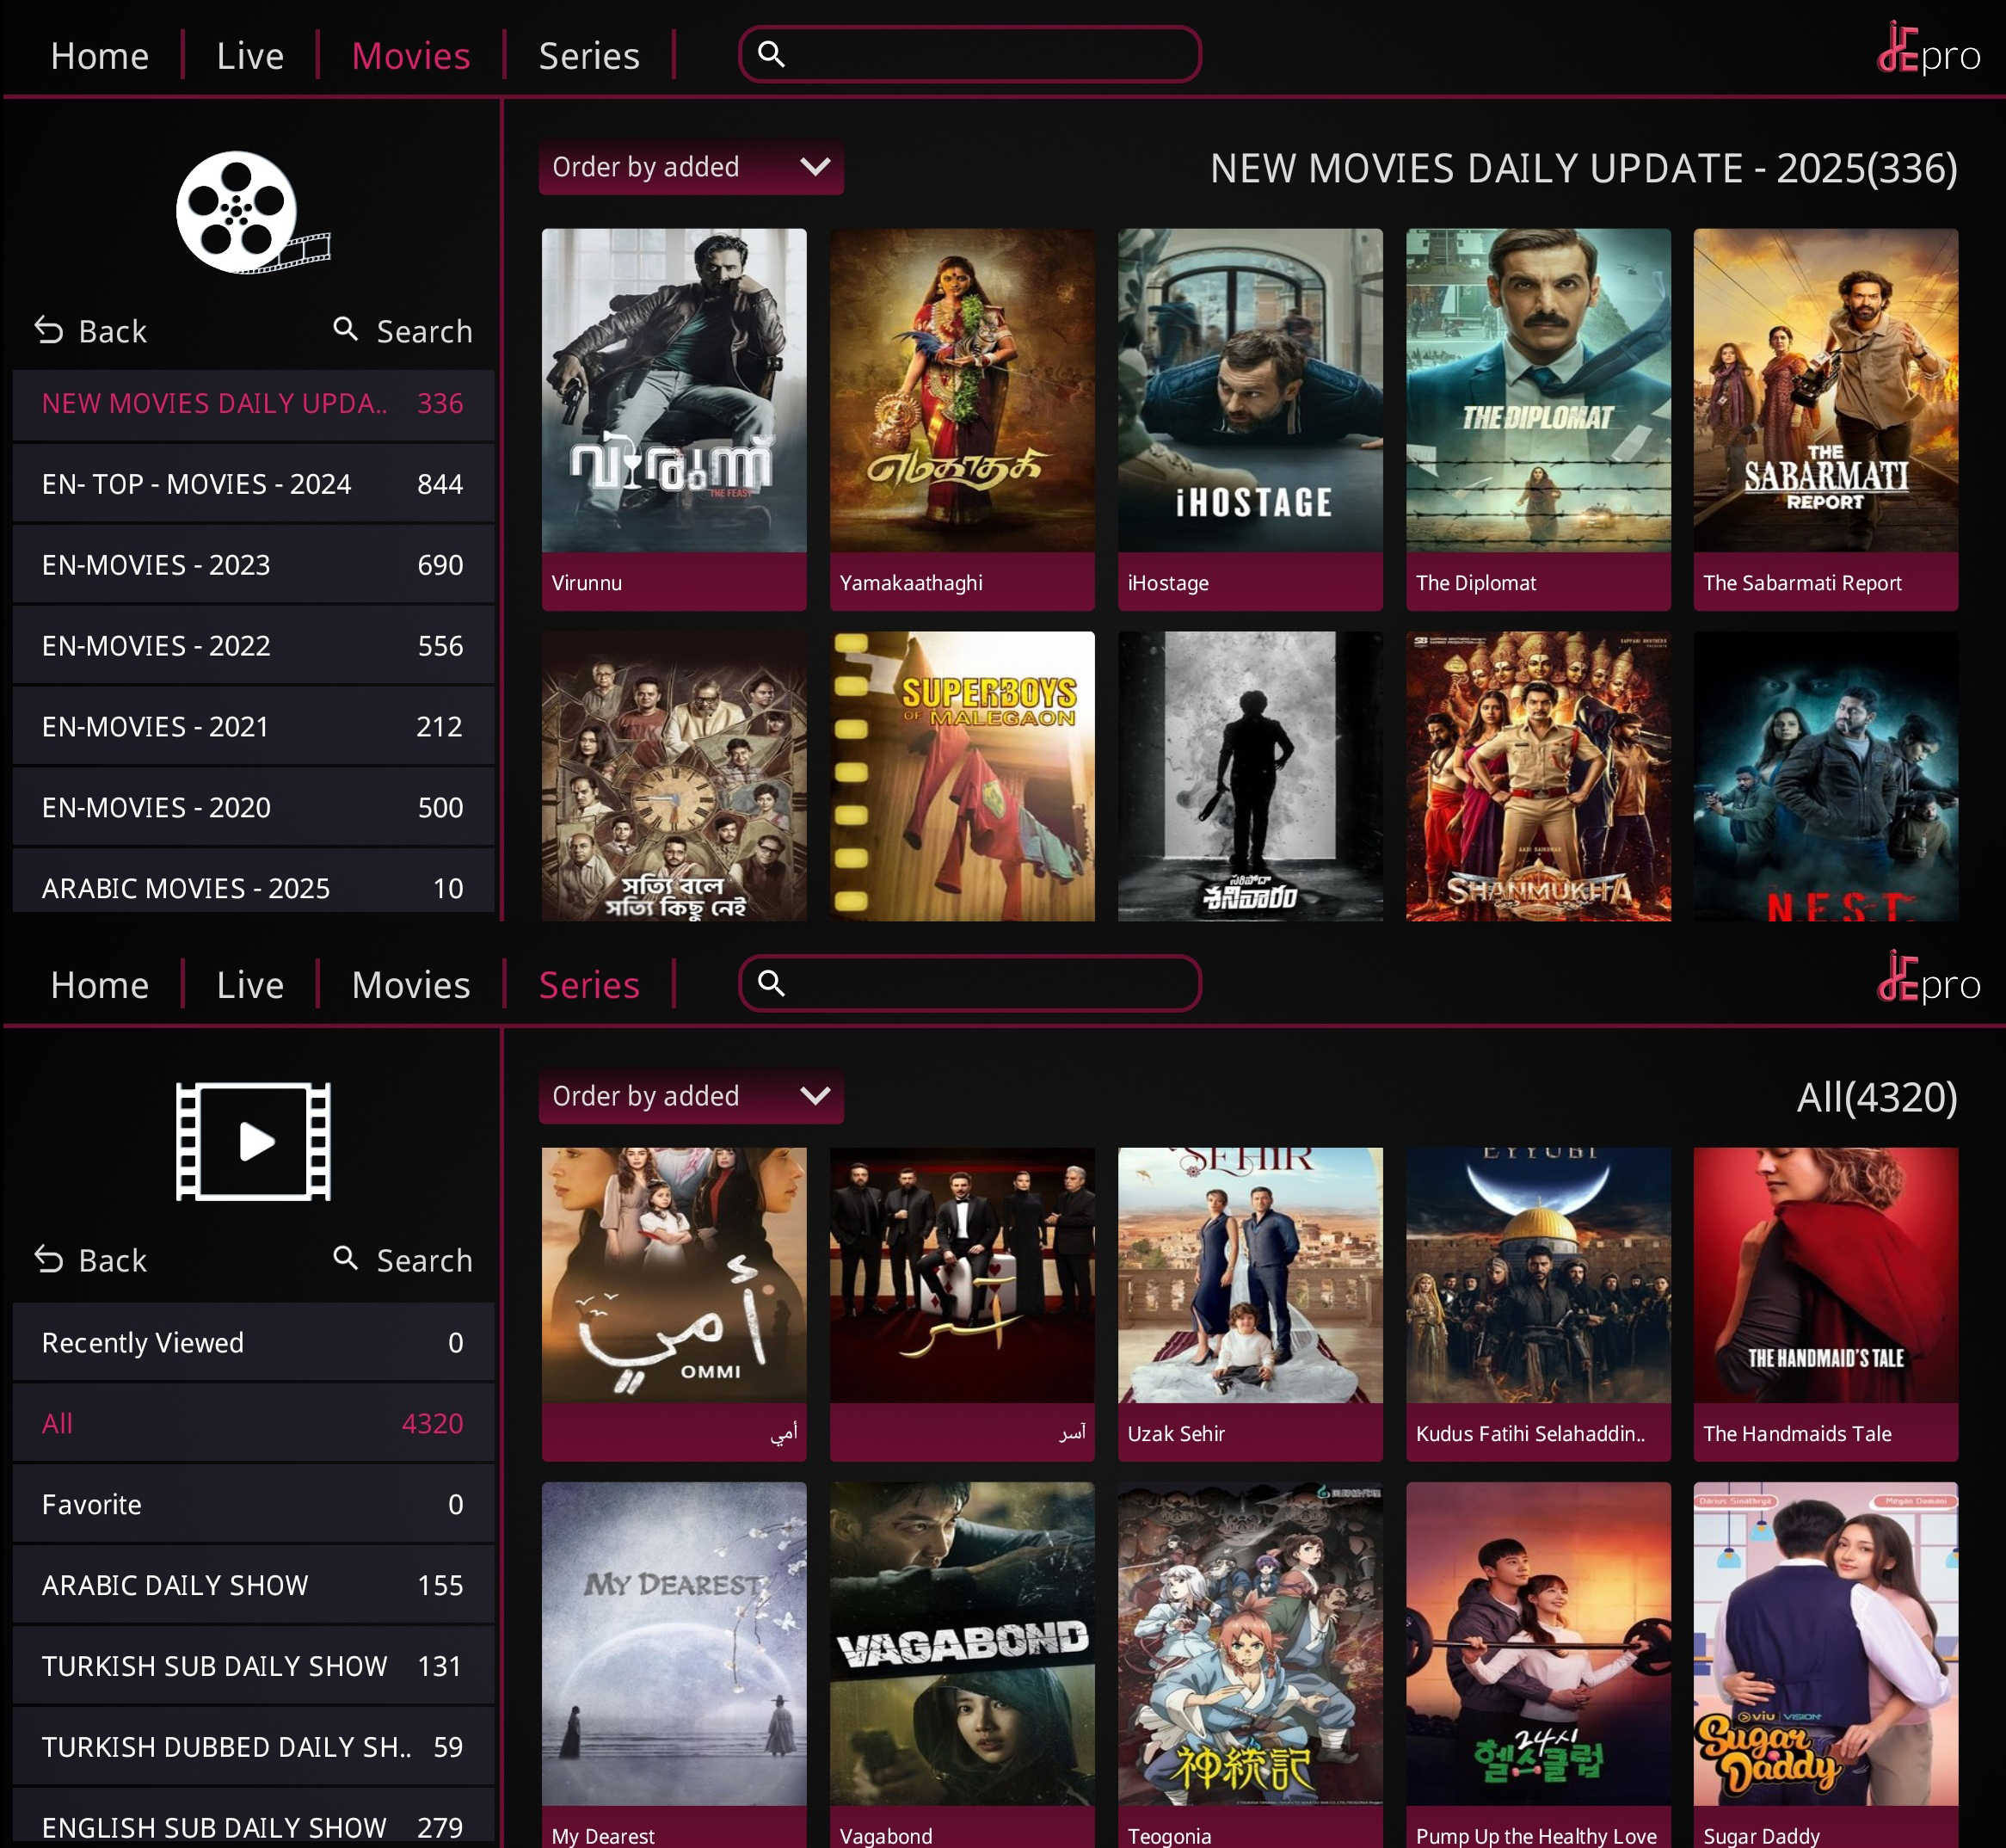The width and height of the screenshot is (2006, 1848).
Task: Open The Diplomat movie poster
Action: click(1538, 419)
